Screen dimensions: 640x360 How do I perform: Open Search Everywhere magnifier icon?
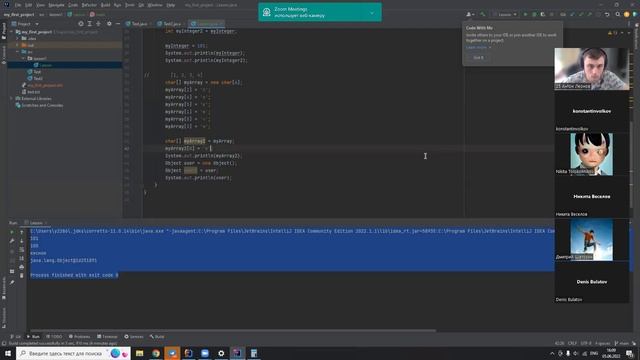click(x=618, y=14)
